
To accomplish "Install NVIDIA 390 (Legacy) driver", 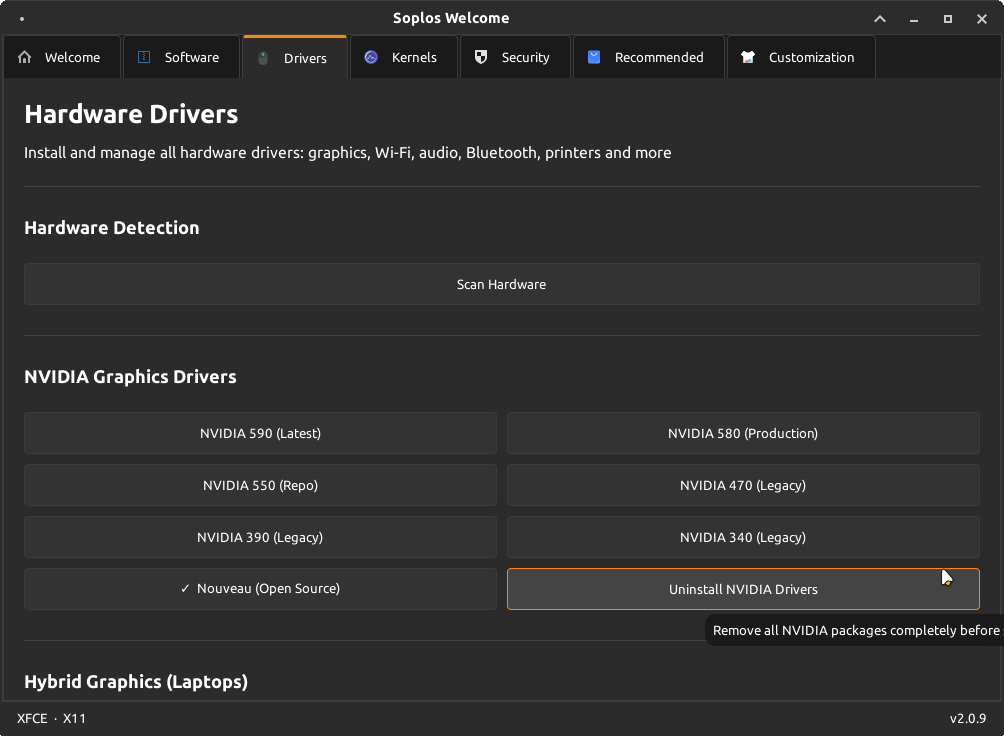I will [260, 537].
